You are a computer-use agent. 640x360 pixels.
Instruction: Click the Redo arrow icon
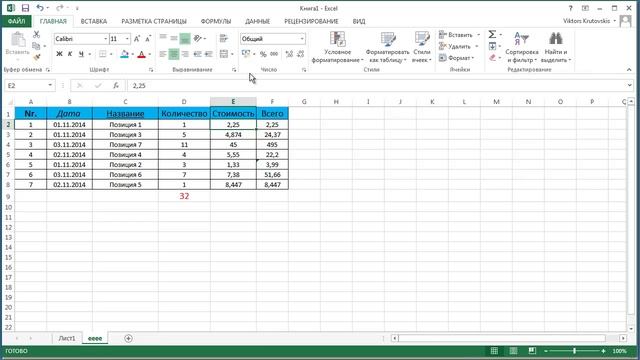(x=60, y=8)
